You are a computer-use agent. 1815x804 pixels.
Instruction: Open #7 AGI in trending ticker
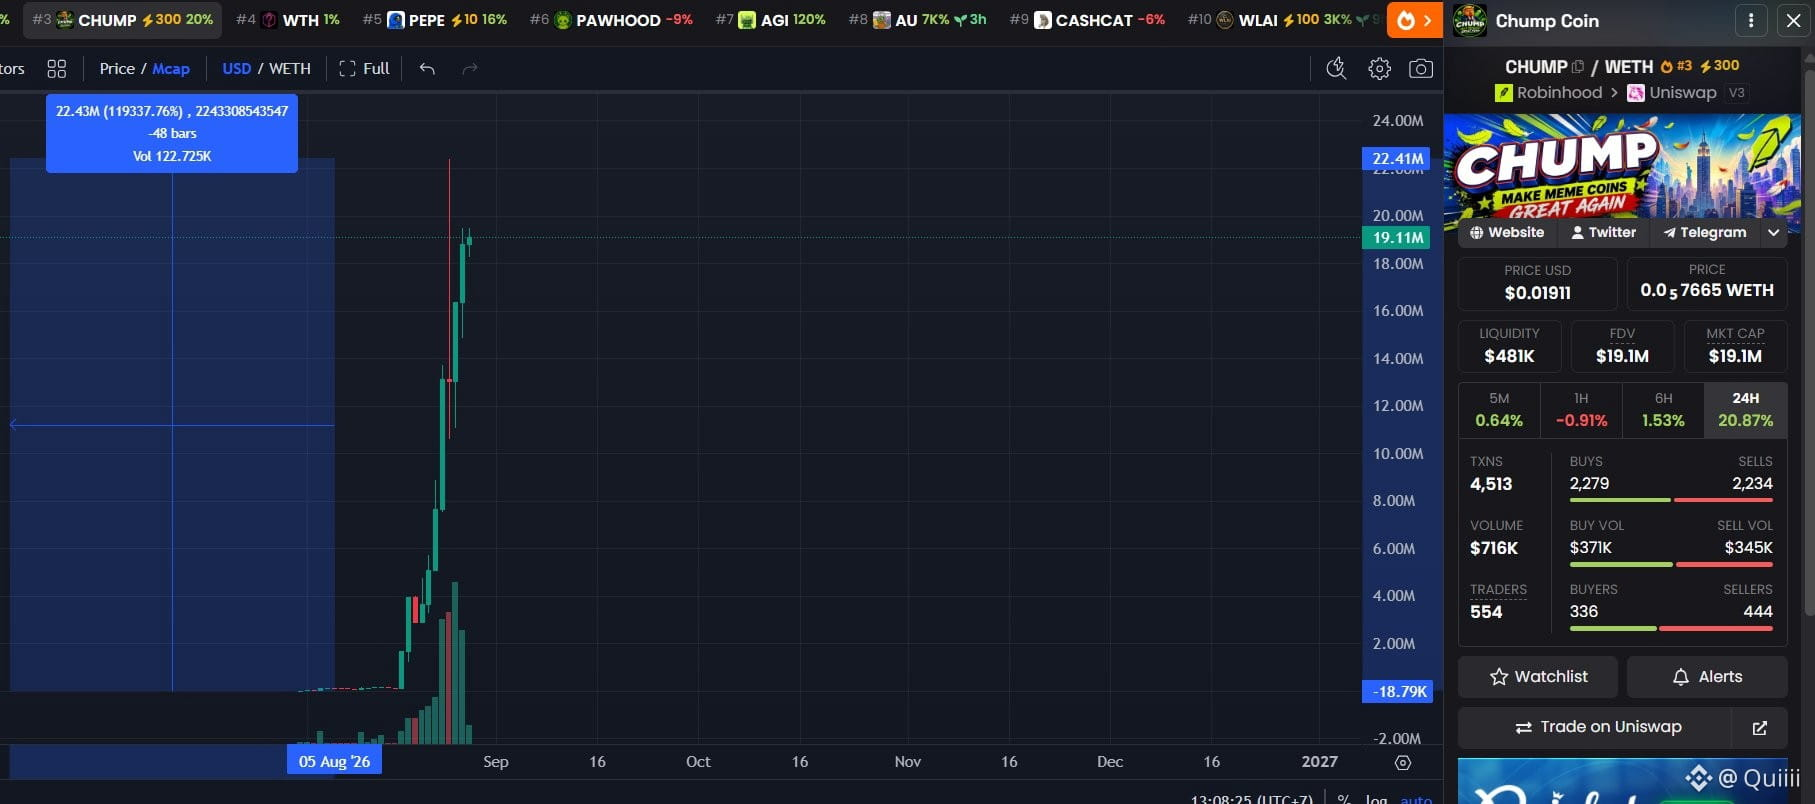[771, 20]
